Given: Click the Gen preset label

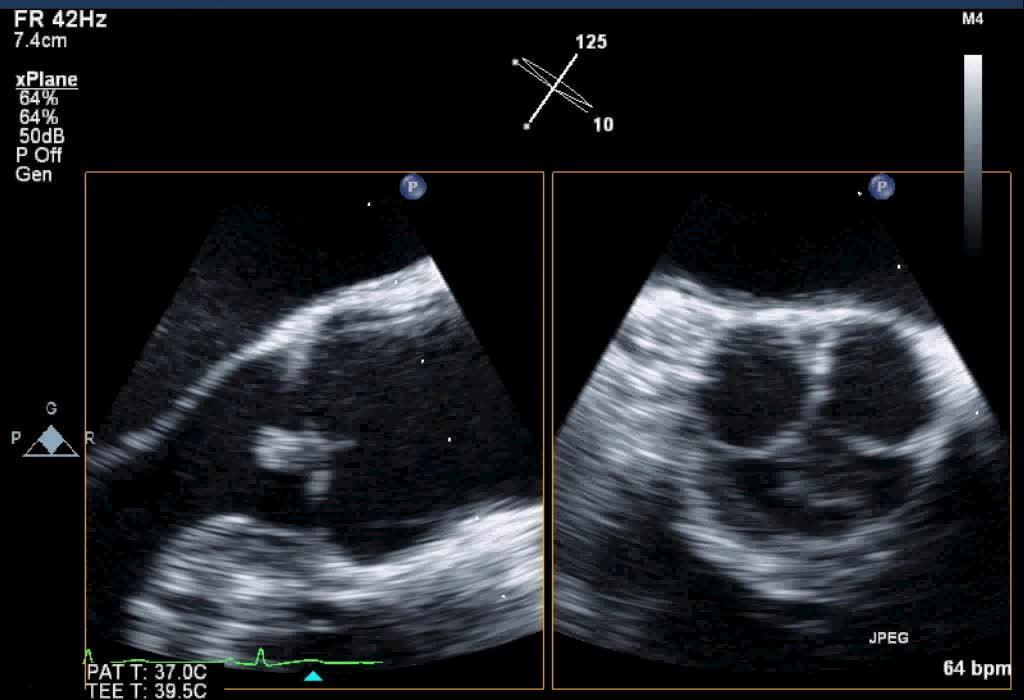Looking at the screenshot, I should coord(34,174).
